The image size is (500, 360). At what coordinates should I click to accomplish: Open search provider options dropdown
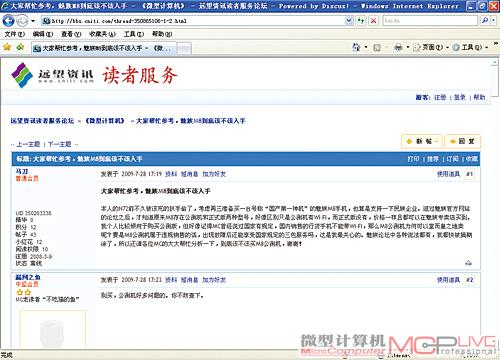pyautogui.click(x=493, y=21)
